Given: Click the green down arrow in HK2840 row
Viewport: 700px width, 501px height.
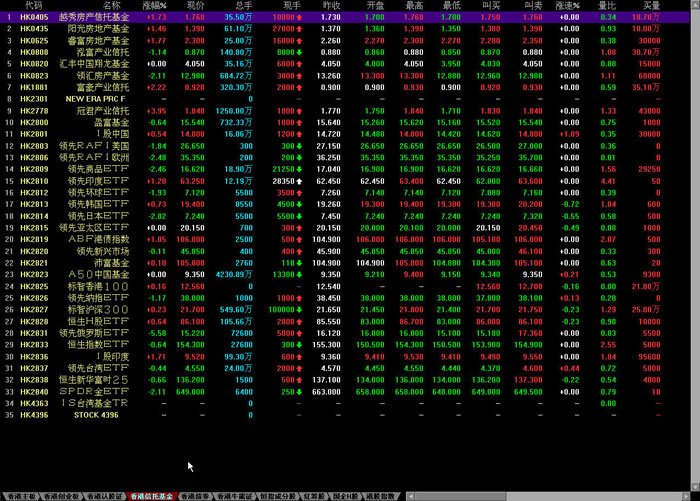Looking at the screenshot, I should tap(301, 391).
